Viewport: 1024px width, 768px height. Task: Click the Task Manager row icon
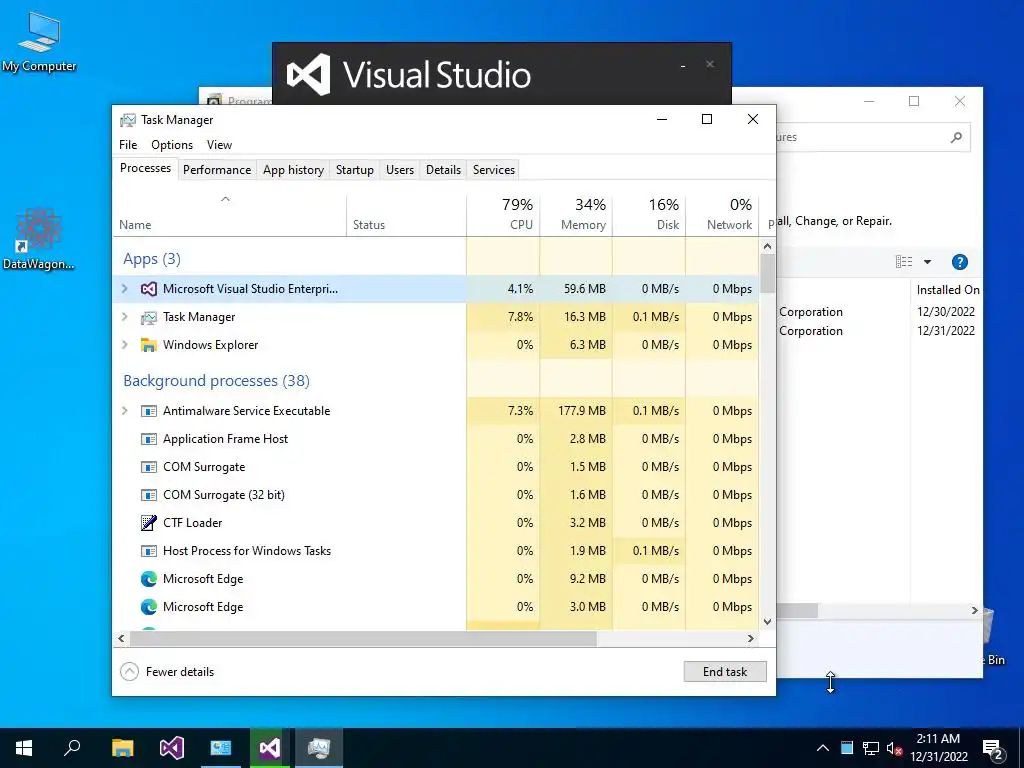pyautogui.click(x=149, y=317)
